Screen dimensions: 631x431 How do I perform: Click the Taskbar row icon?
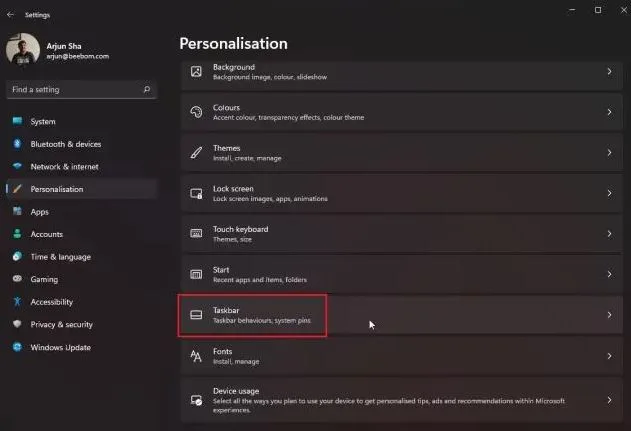(x=196, y=315)
